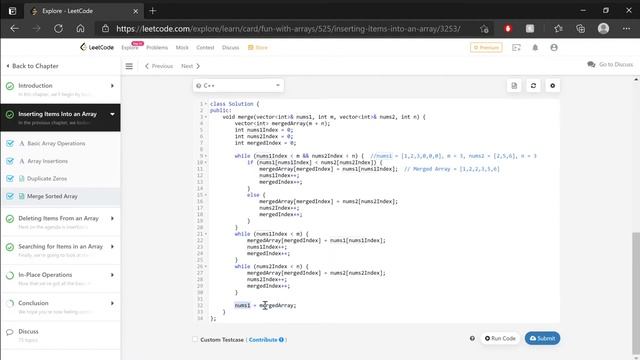Reset code with the refresh editor icon

click(x=533, y=86)
